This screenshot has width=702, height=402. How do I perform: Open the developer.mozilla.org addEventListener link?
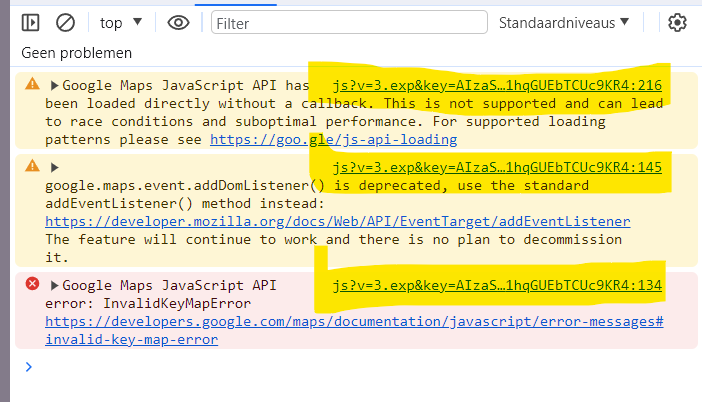(338, 222)
